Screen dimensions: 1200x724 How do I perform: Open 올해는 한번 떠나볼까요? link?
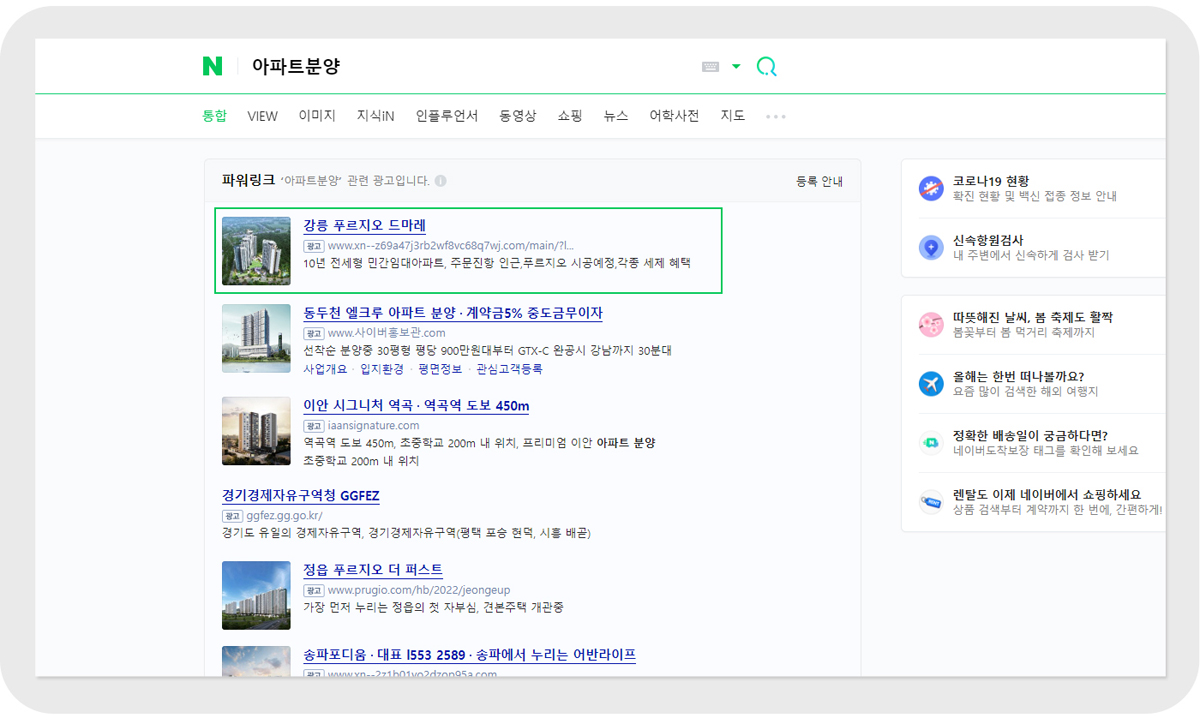[x=1018, y=376]
